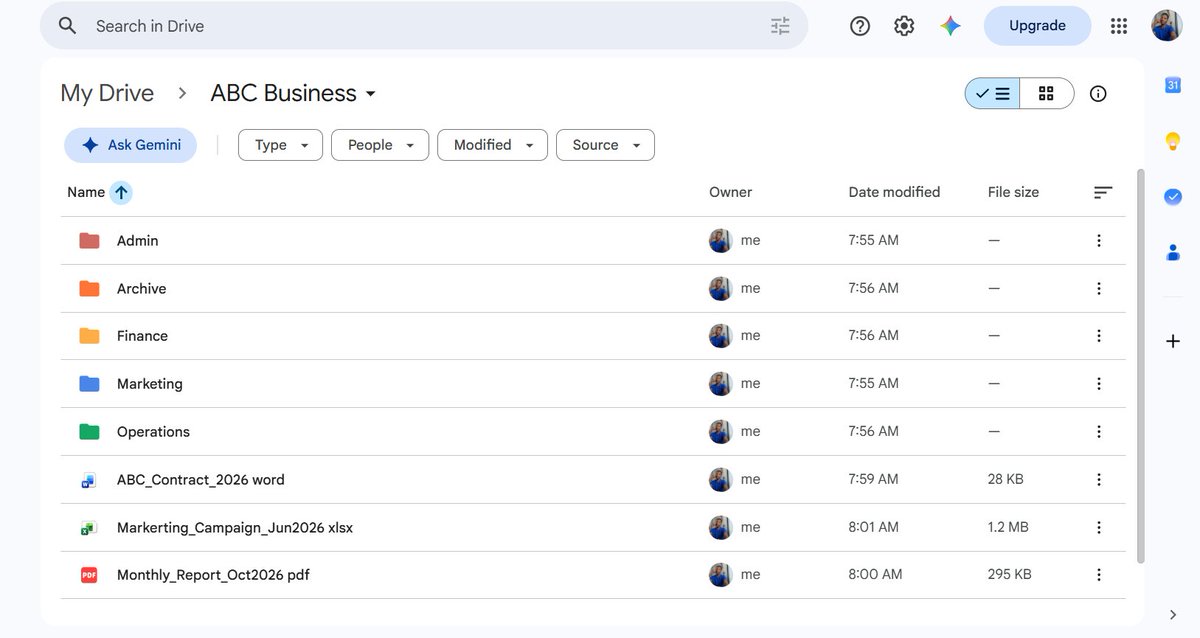
Task: Open Google Calendar side panel icon
Action: (1173, 85)
